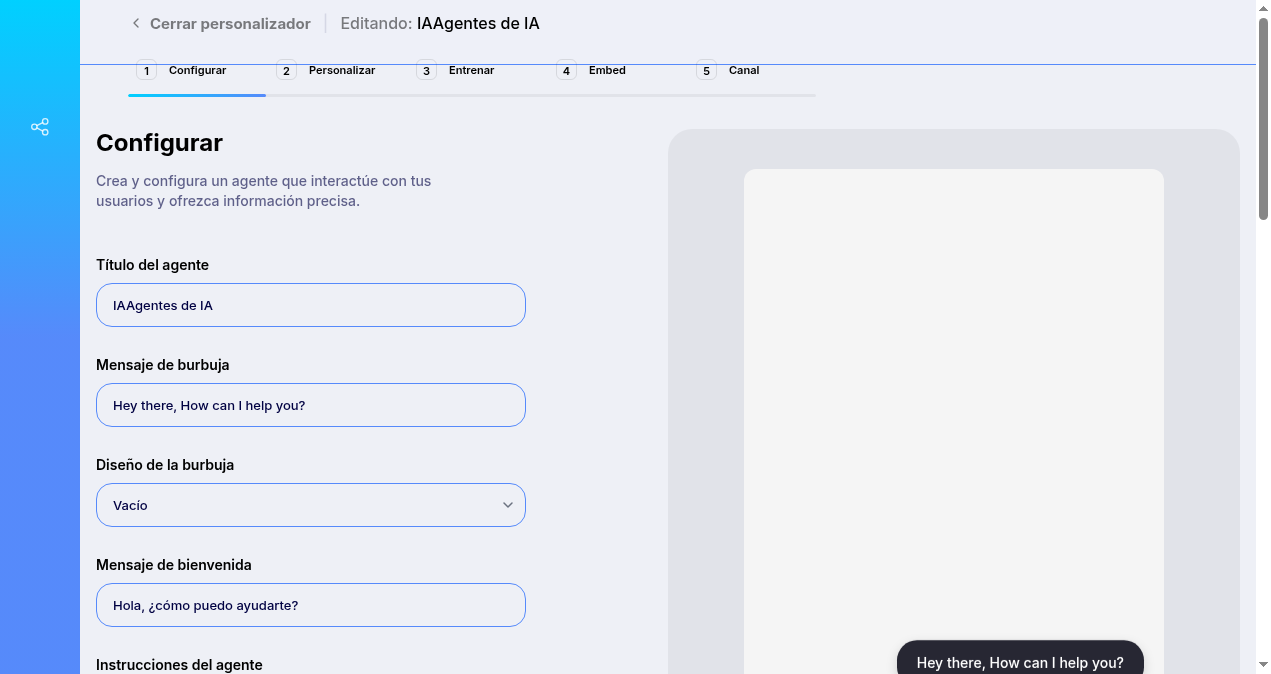Click the step 4 number badge for Embed

click(566, 70)
